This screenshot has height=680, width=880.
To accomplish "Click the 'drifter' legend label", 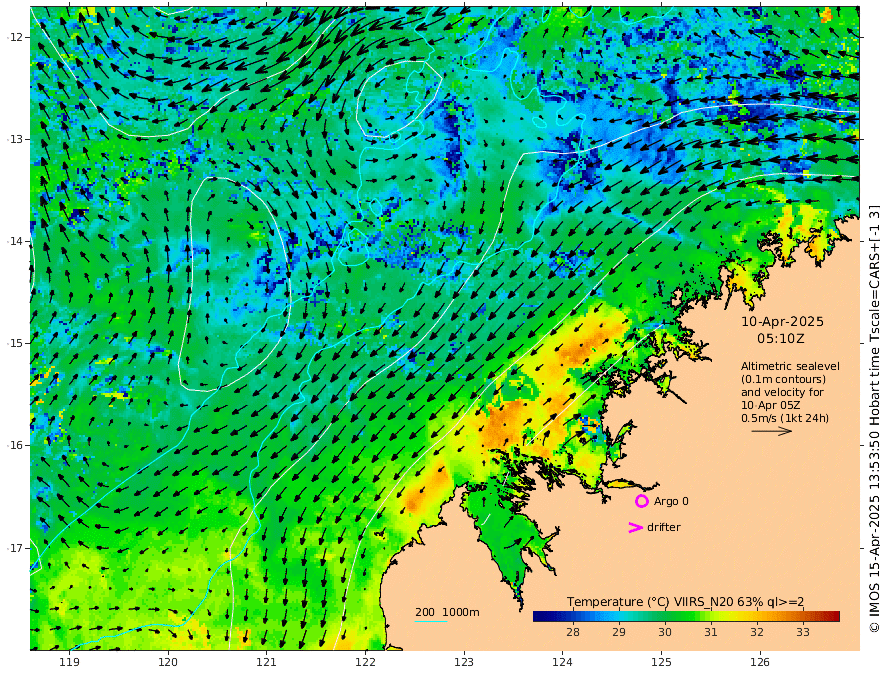I will tap(664, 527).
